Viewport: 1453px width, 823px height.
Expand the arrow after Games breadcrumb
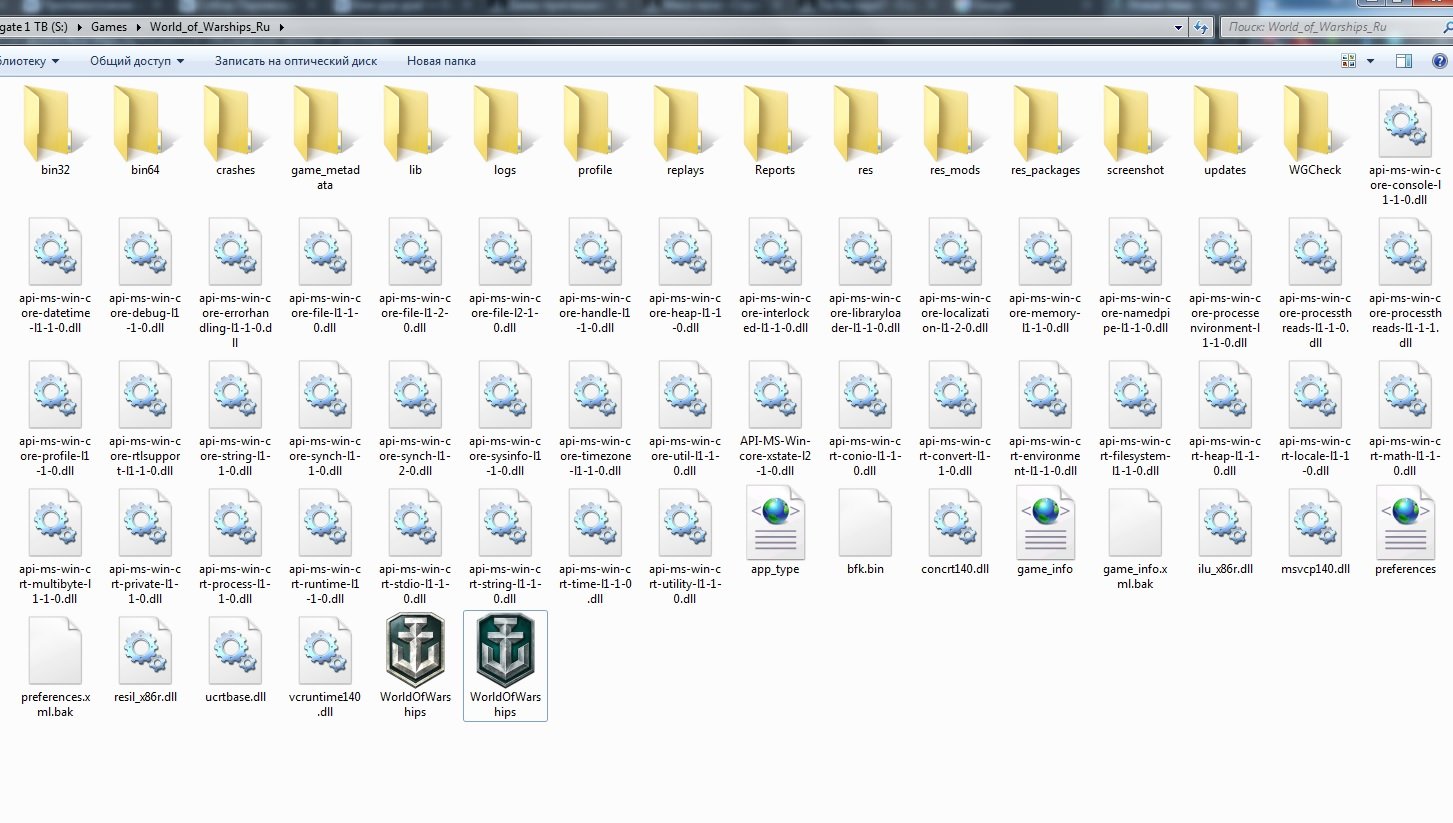138,27
